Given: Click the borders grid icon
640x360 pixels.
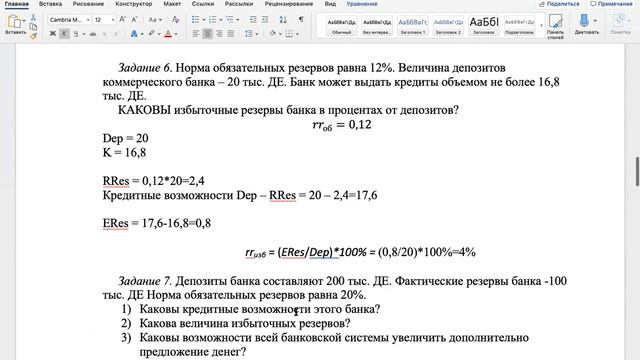Looking at the screenshot, I should point(289,34).
